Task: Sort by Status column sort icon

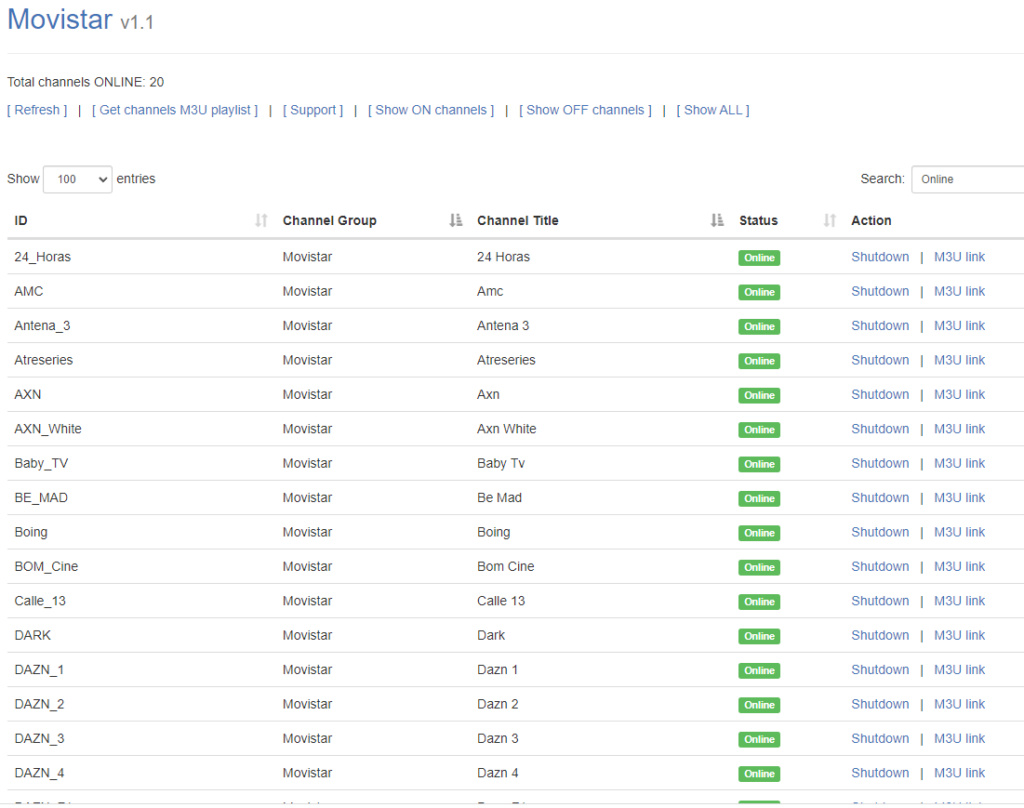Action: (829, 220)
